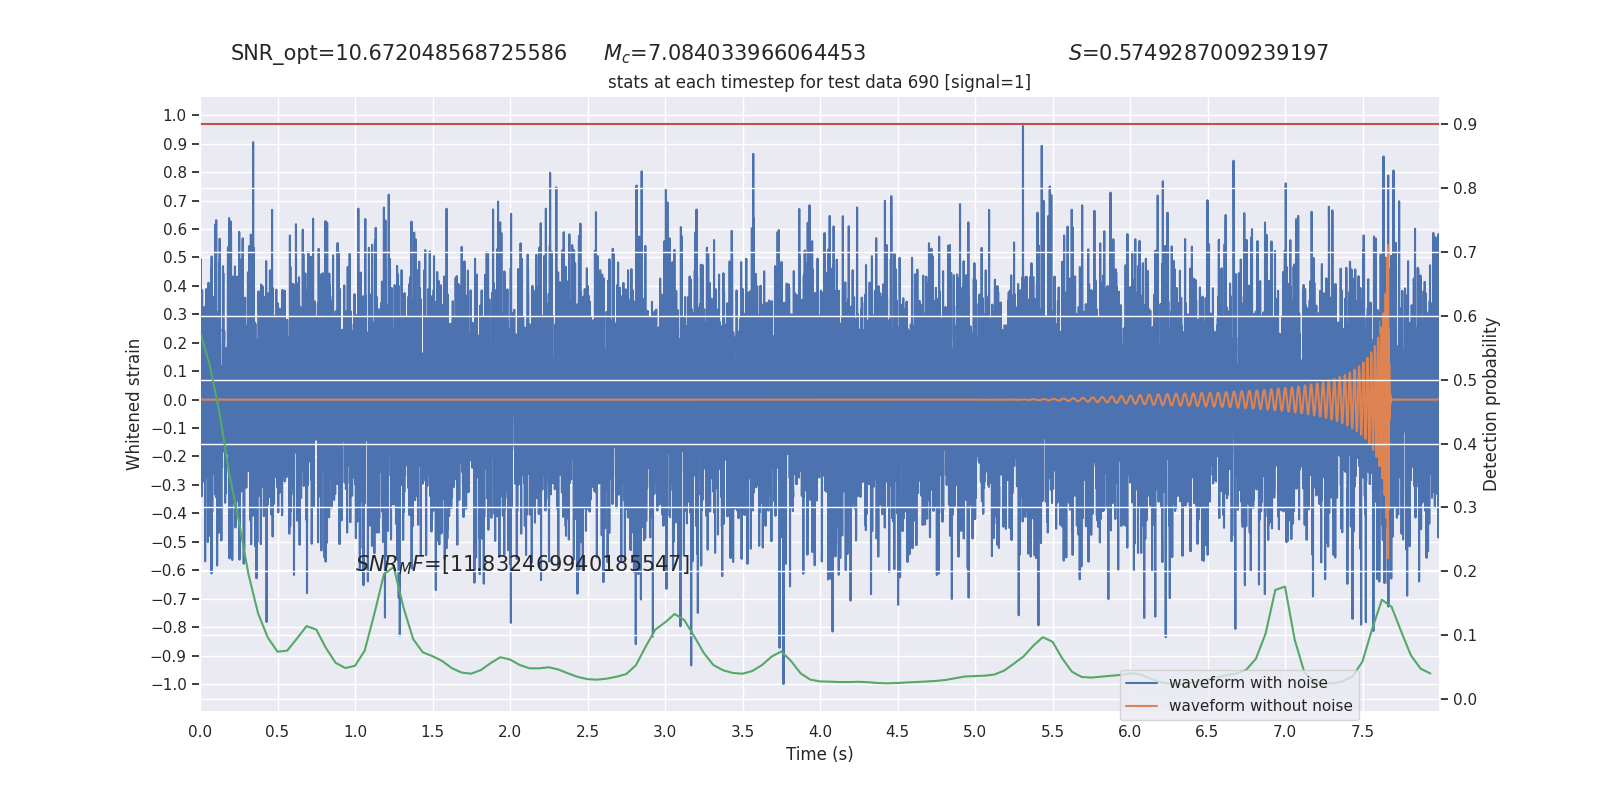Screen dimensions: 1600x800
Task: Click the x-axis tick label 0.5
Action: (277, 731)
